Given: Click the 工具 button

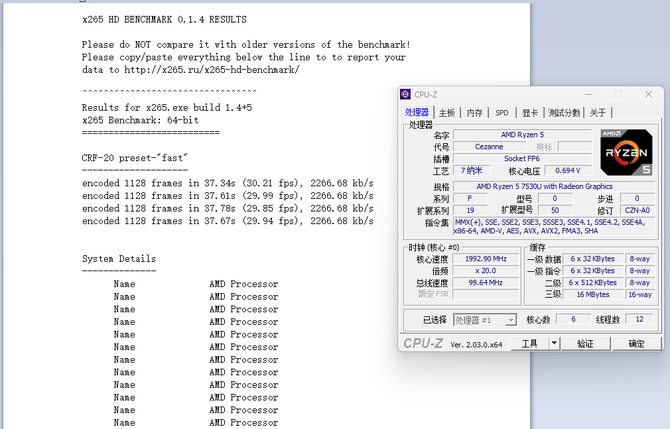Looking at the screenshot, I should [529, 344].
